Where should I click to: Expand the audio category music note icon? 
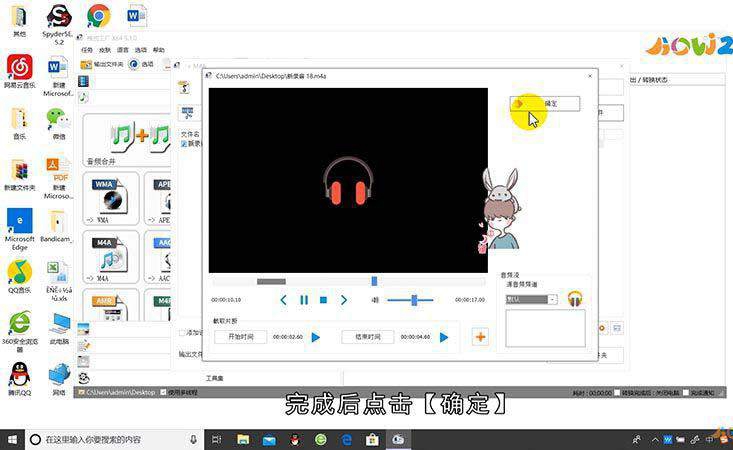tap(83, 97)
